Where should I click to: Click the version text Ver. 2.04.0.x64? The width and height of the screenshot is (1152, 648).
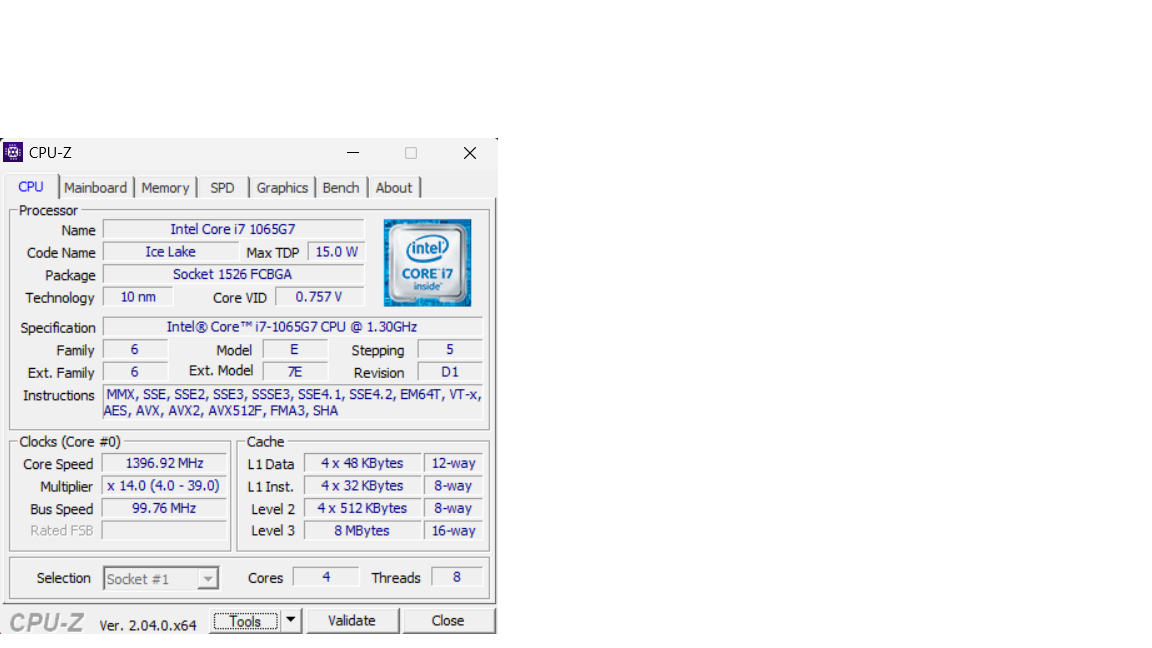(x=148, y=625)
